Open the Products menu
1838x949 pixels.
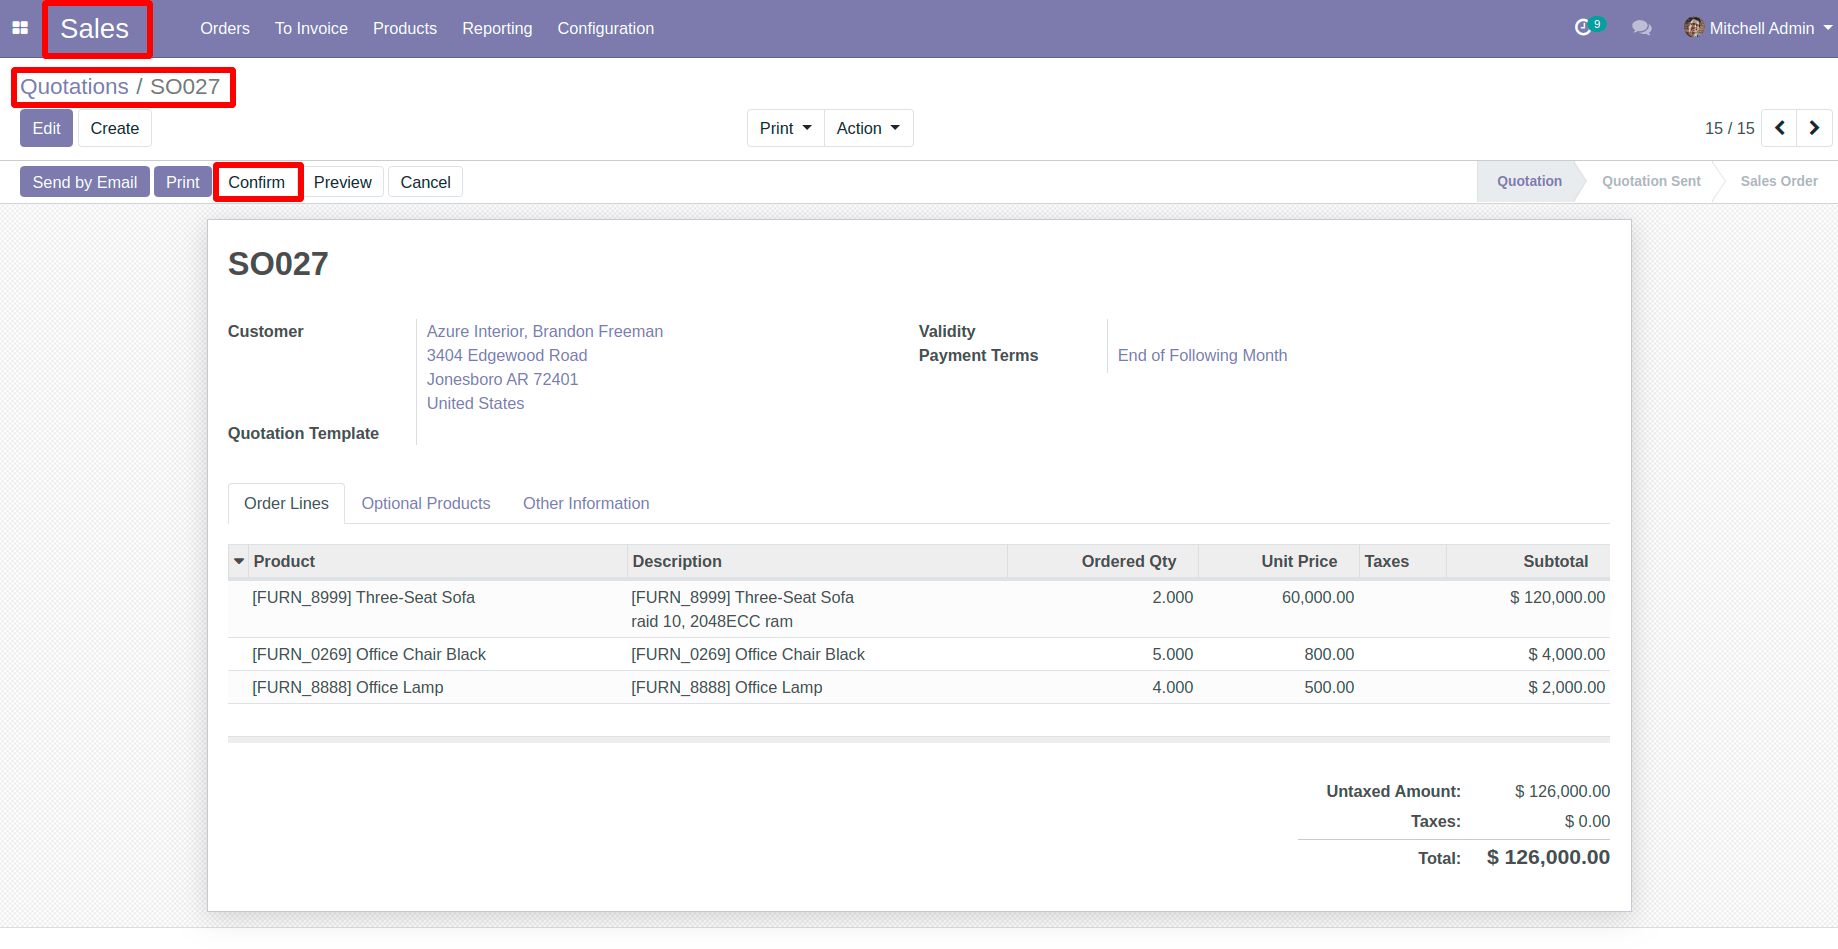(x=405, y=28)
